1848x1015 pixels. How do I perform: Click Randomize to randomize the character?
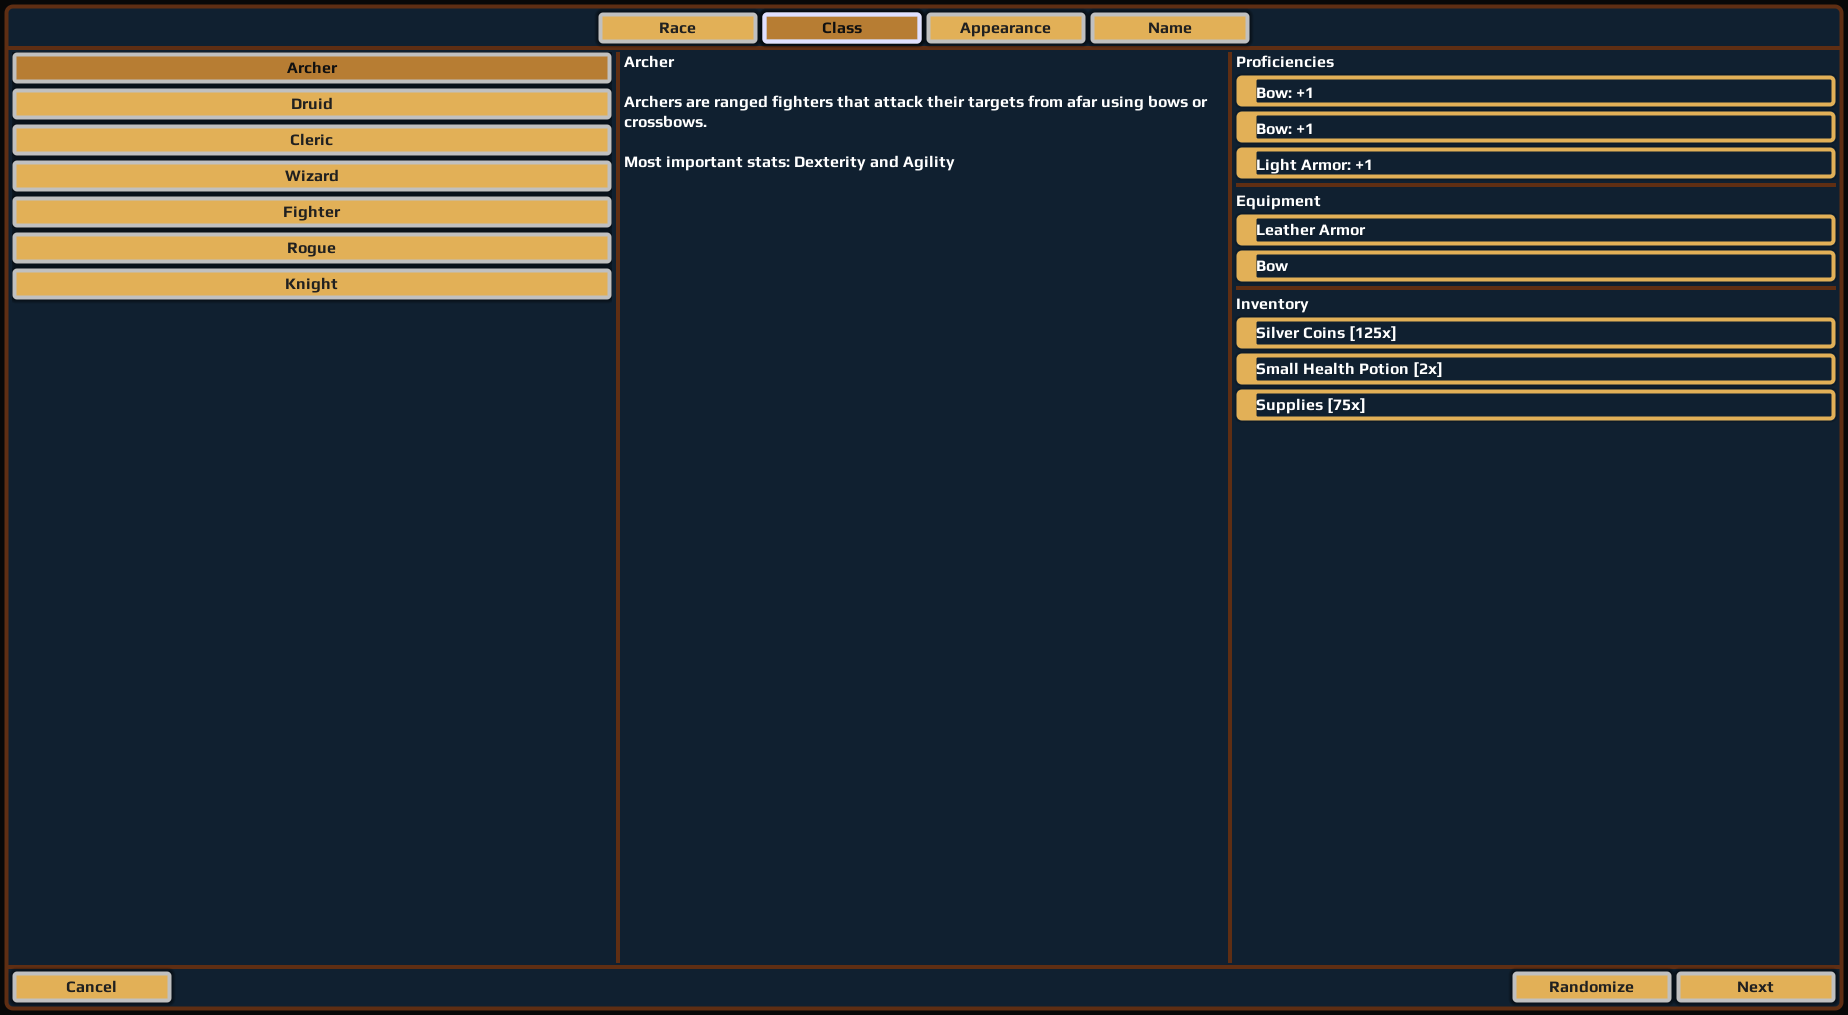[1591, 987]
